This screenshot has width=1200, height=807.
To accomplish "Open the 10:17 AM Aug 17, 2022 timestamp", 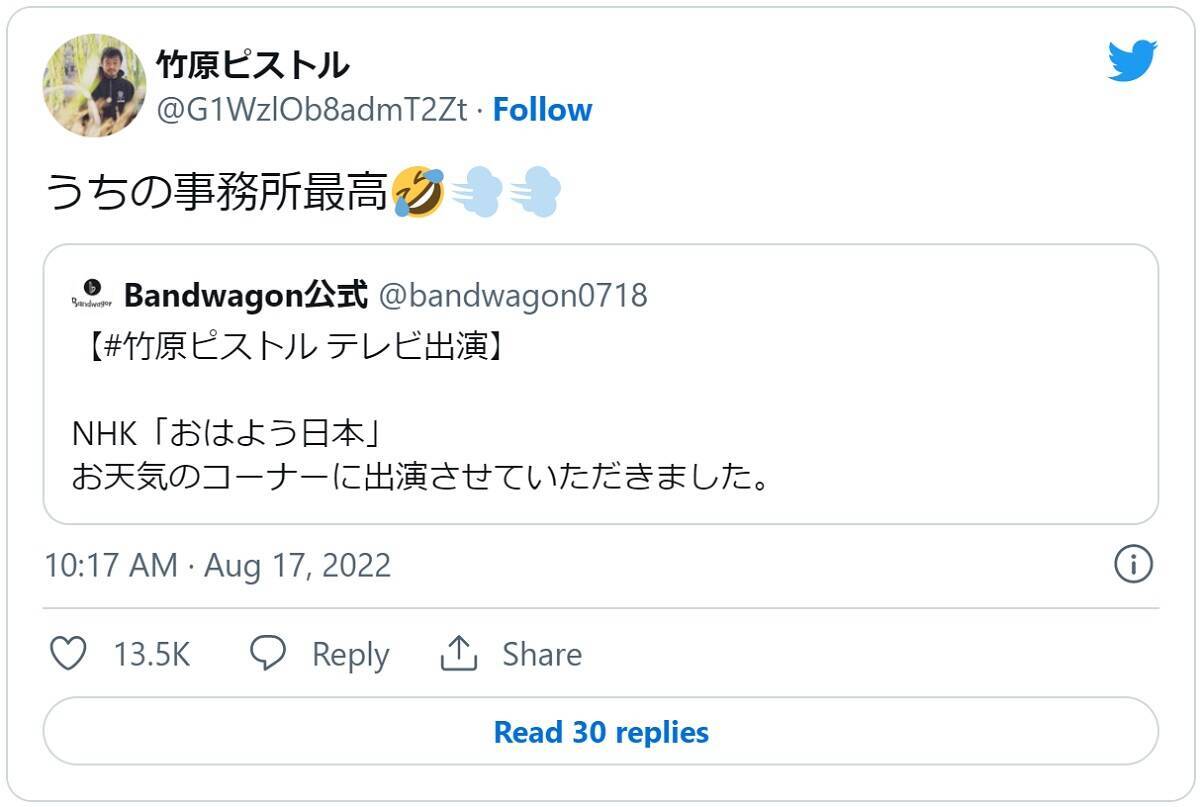I will coord(218,566).
